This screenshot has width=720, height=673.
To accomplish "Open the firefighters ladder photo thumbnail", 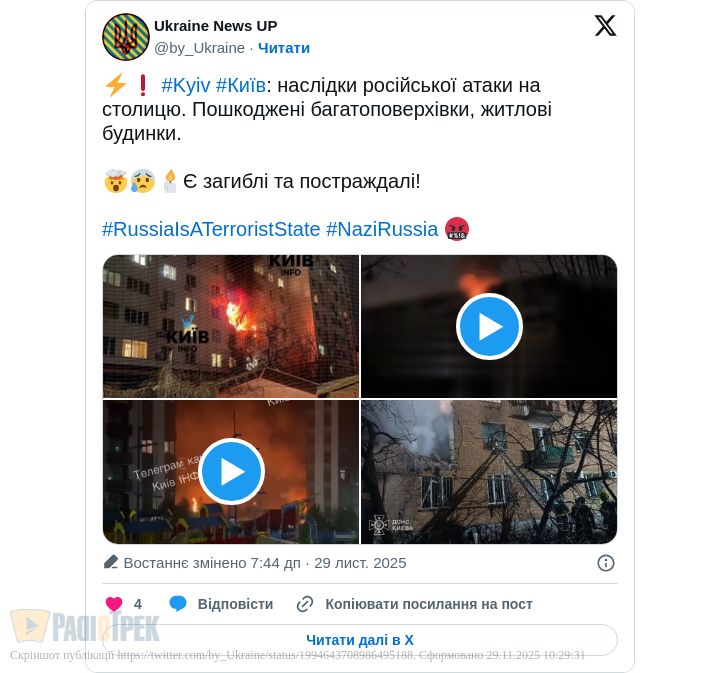I will point(489,472).
